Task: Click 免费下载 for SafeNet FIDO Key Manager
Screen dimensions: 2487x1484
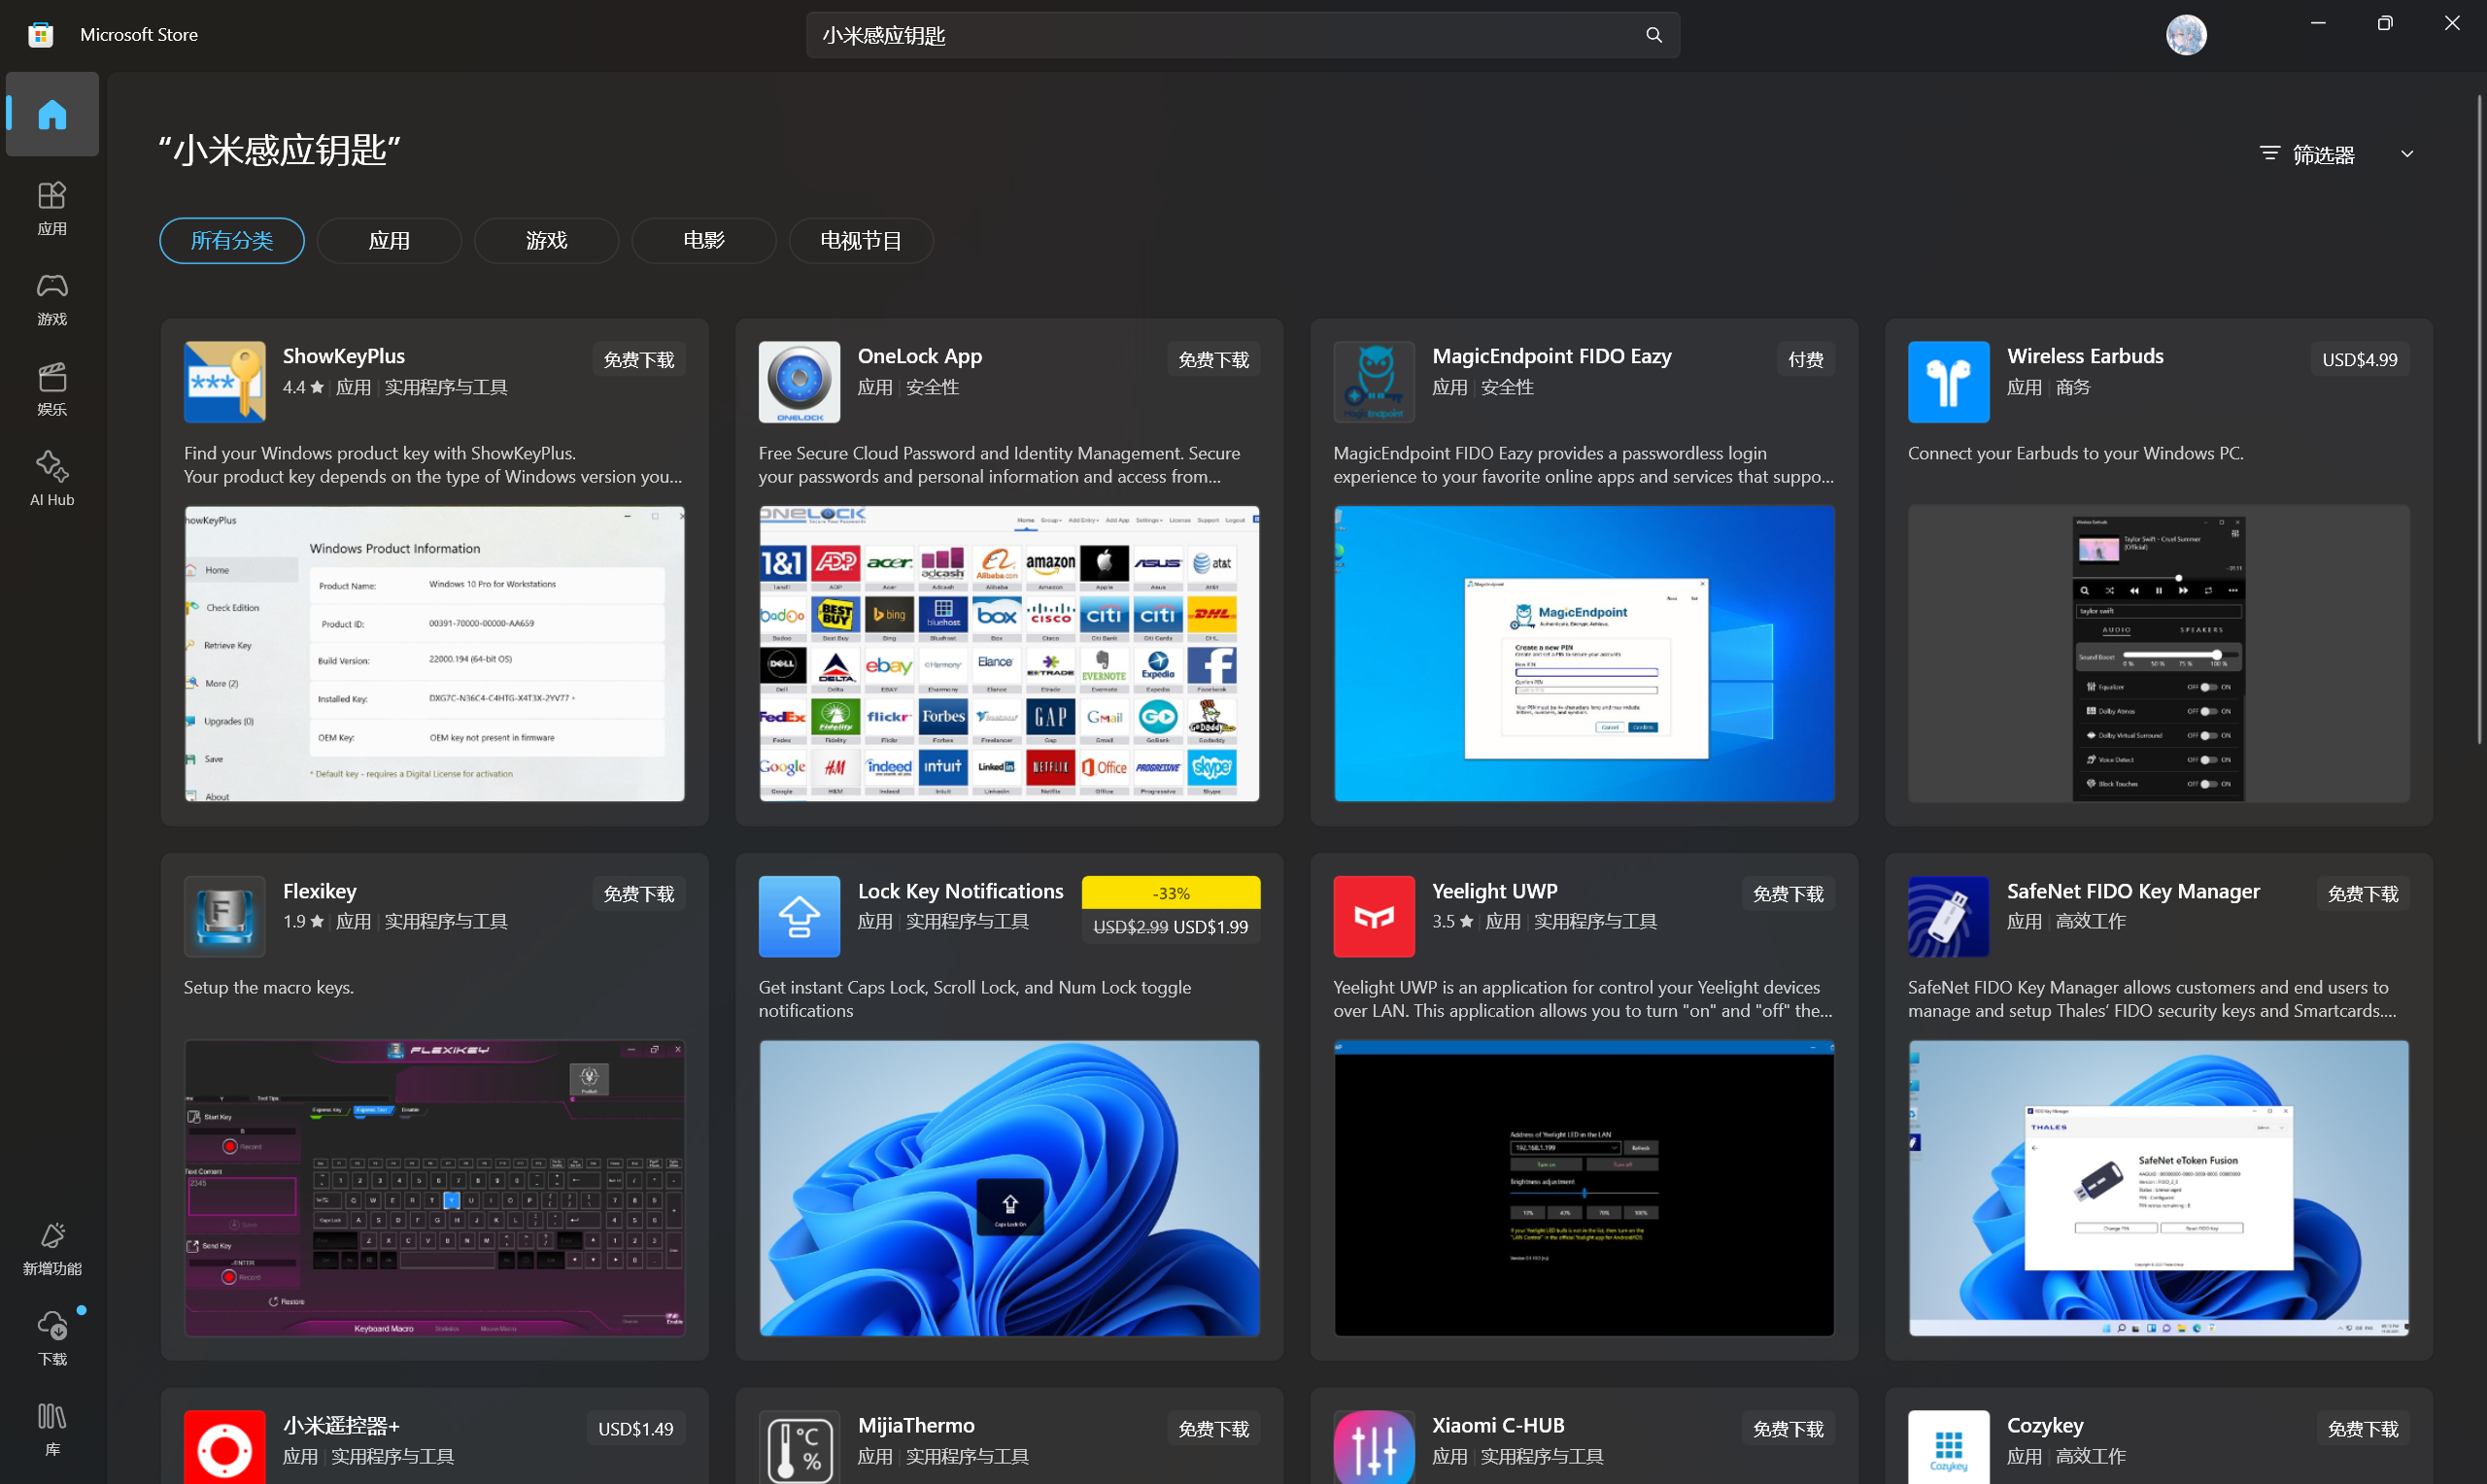Action: point(2364,894)
